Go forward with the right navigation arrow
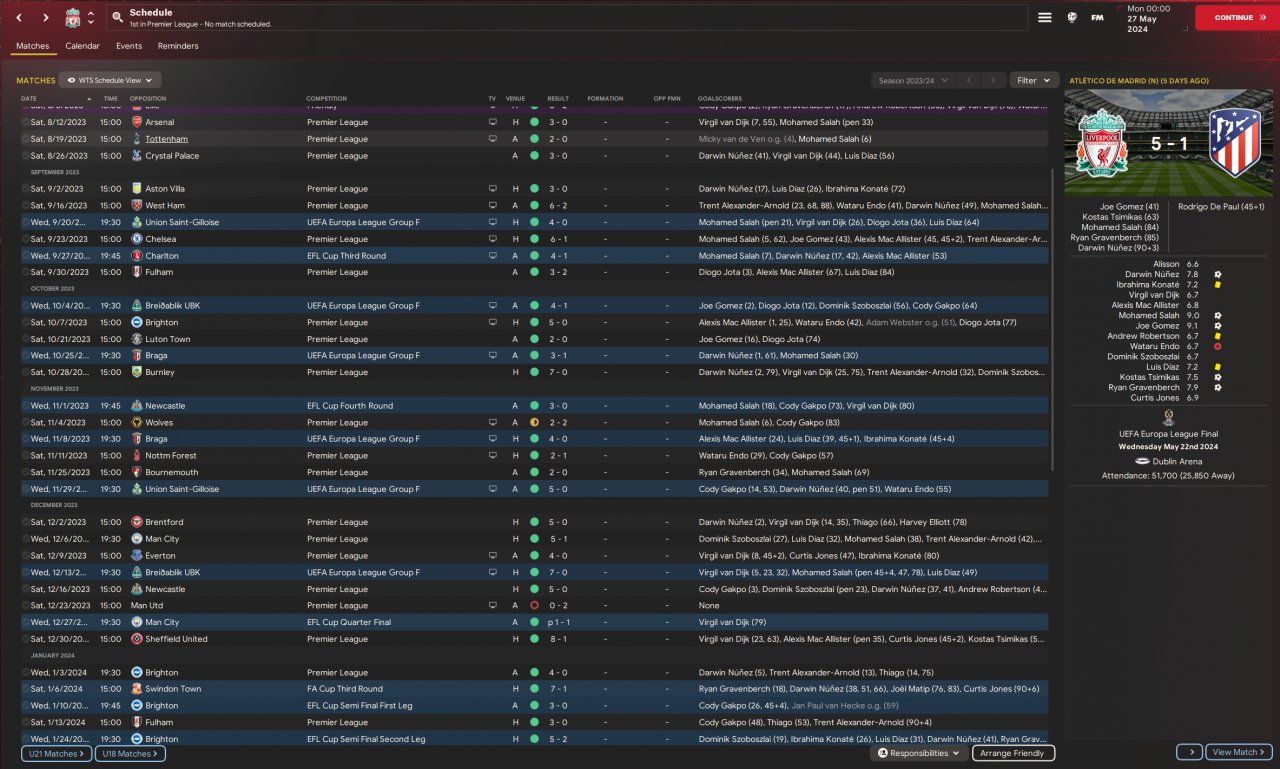Viewport: 1280px width, 769px height. coord(46,18)
